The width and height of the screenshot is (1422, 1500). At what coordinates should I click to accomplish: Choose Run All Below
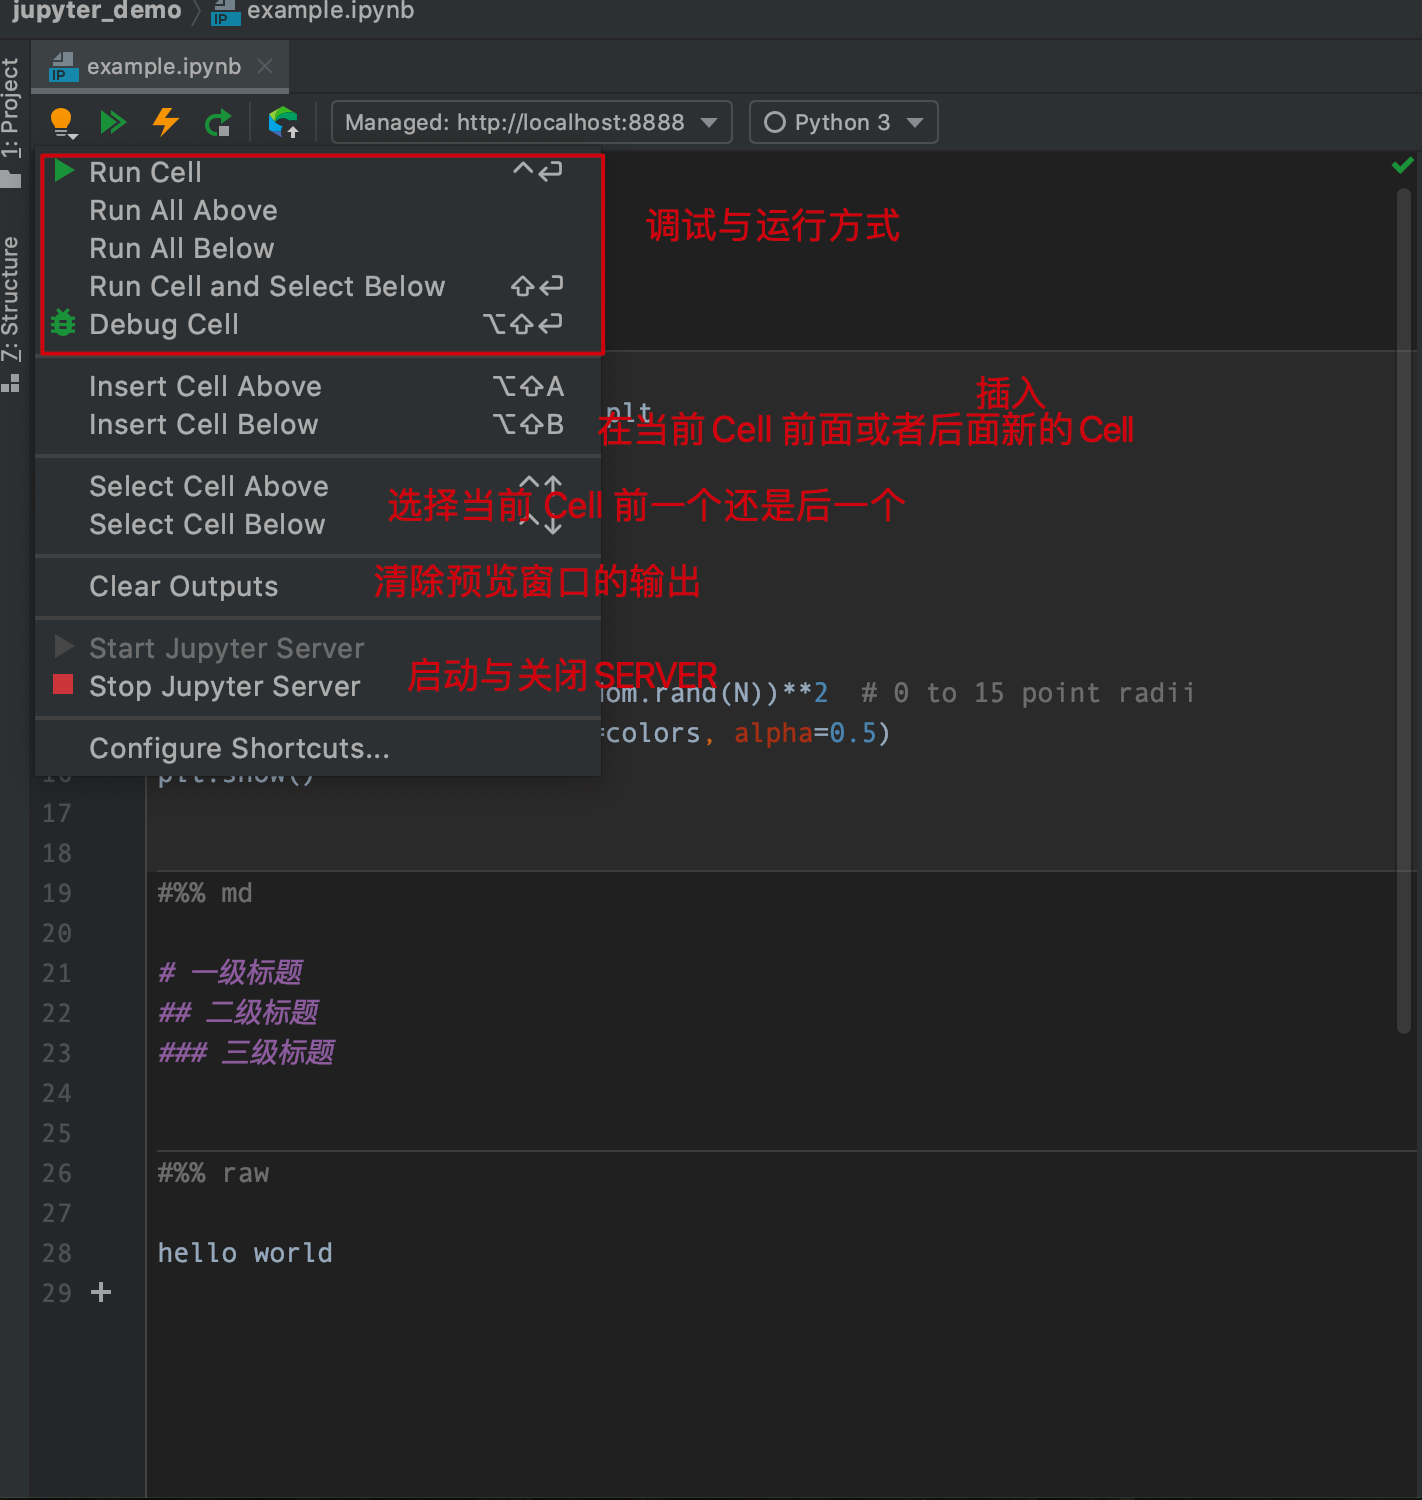318,248
